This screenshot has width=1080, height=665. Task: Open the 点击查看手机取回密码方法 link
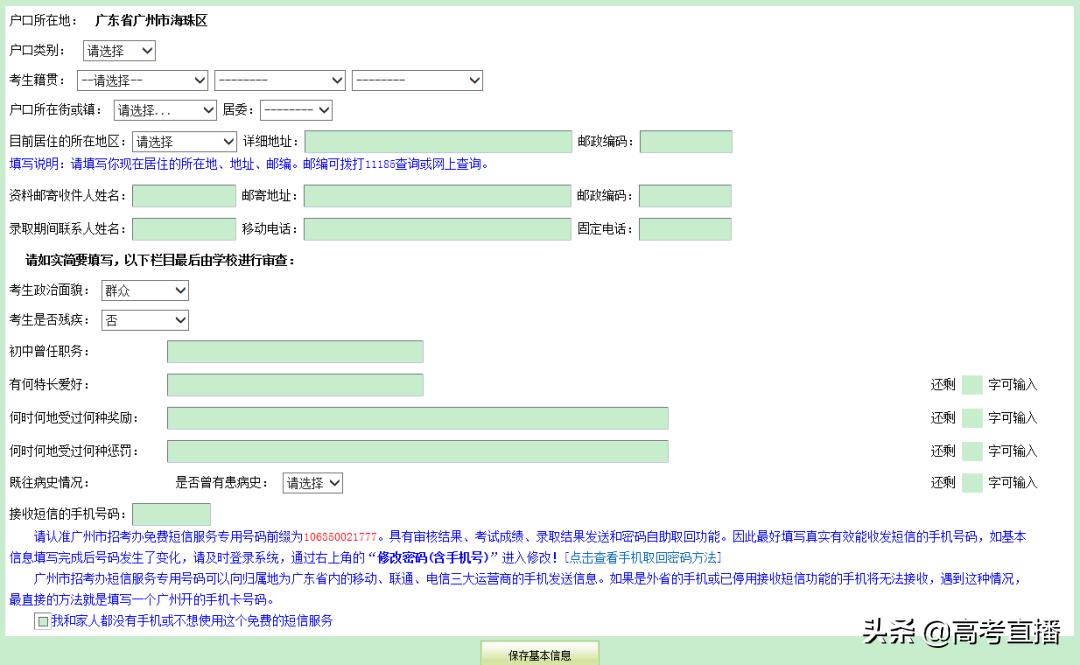click(643, 556)
